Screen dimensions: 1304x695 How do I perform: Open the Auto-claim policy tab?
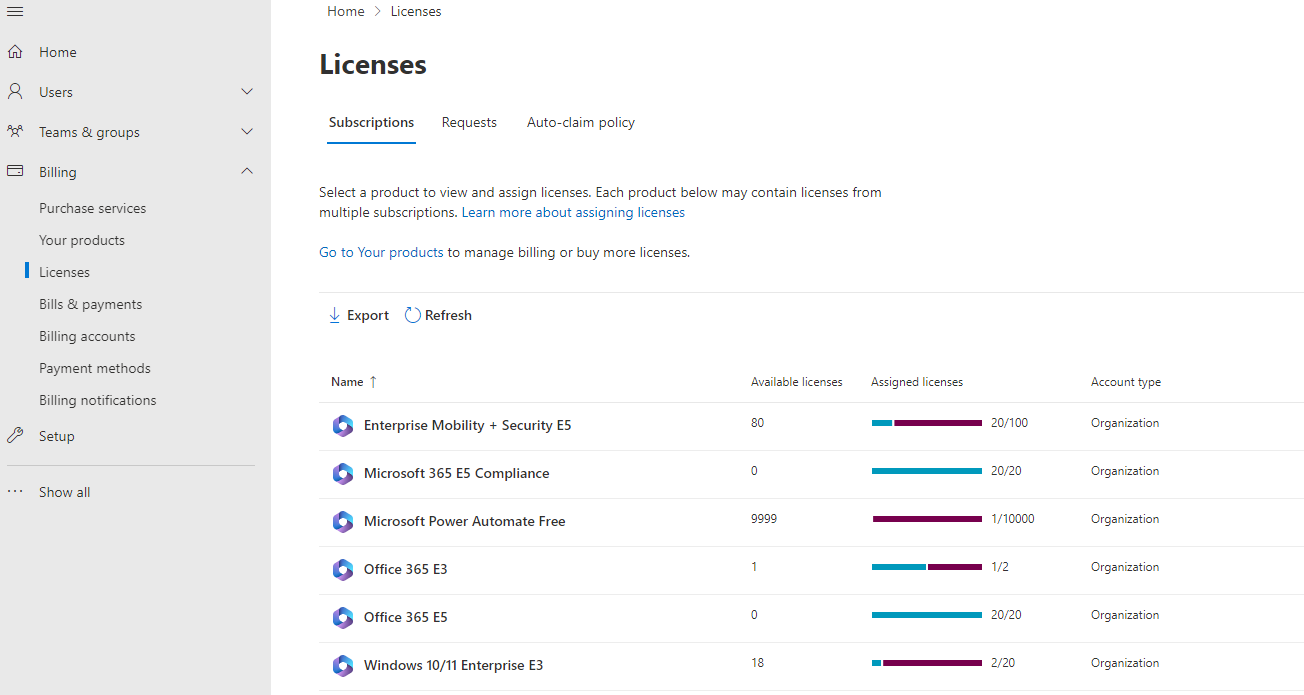click(581, 122)
